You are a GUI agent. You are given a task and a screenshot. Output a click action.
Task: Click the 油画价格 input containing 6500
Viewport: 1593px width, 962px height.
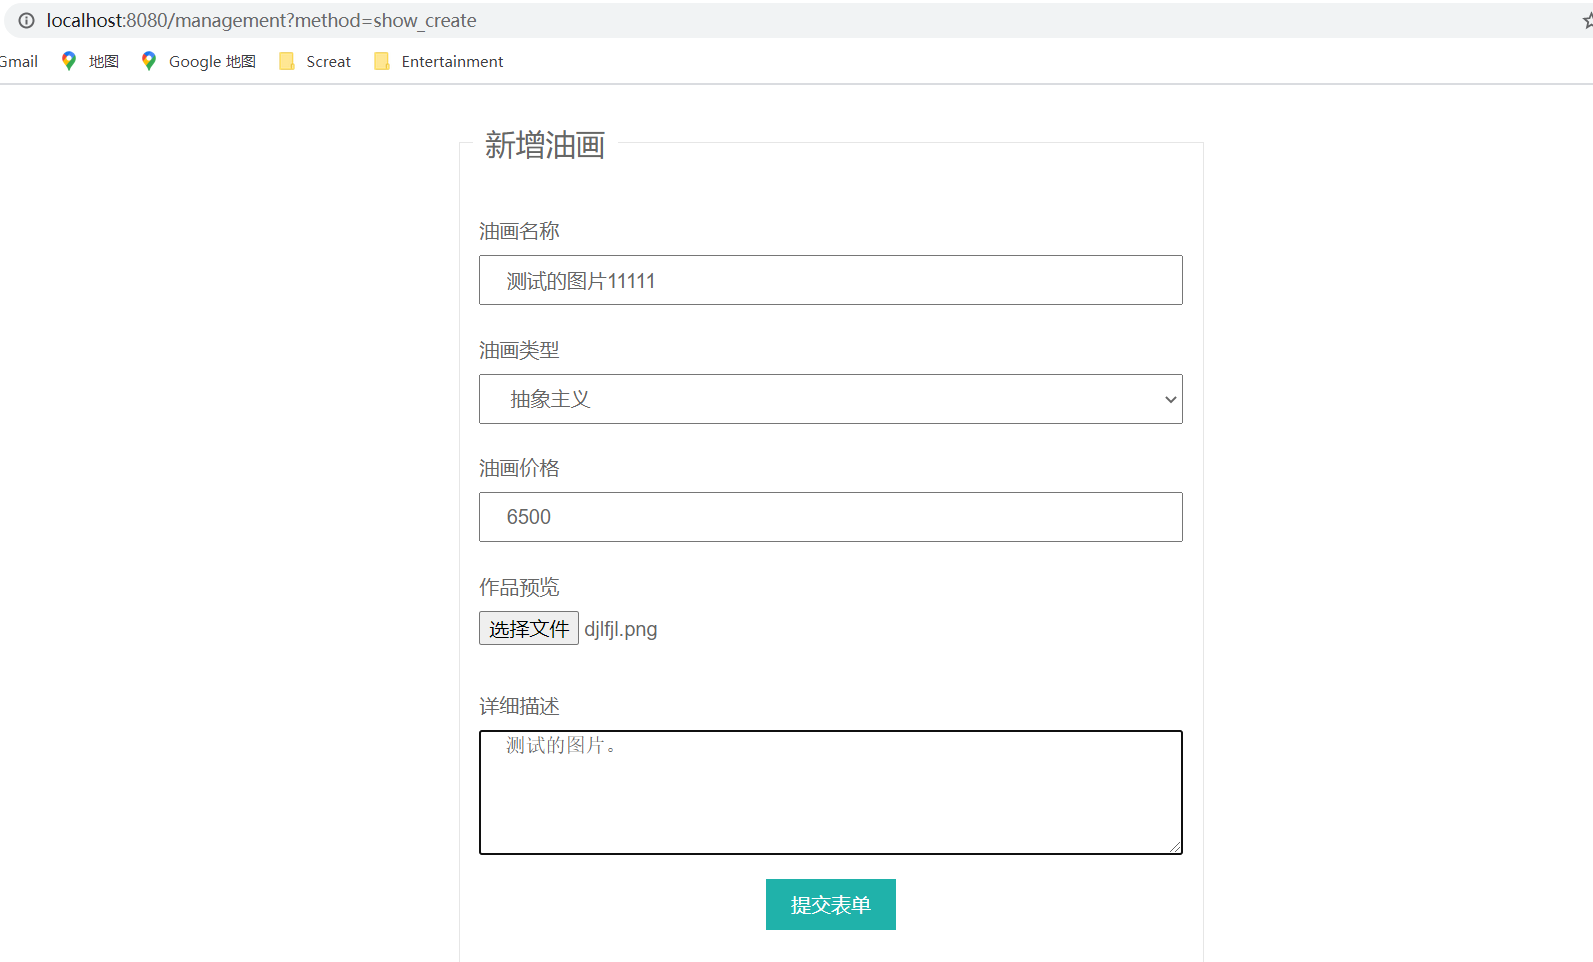(830, 517)
